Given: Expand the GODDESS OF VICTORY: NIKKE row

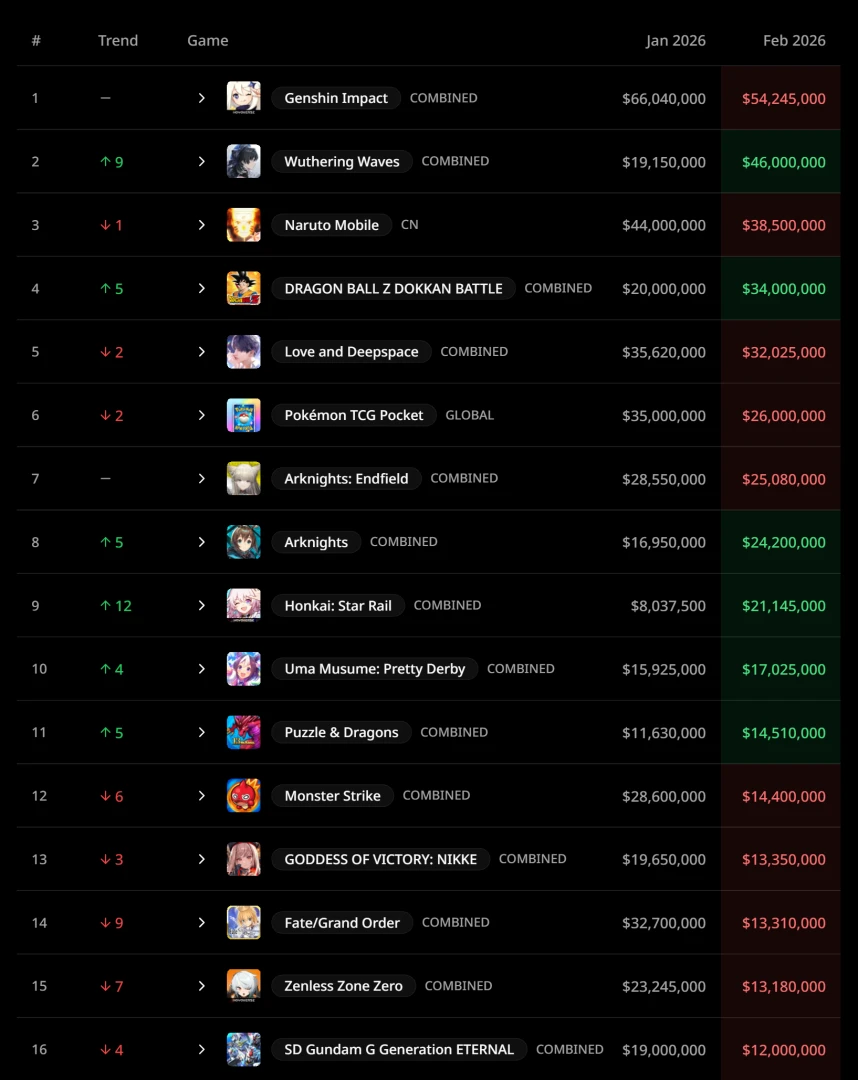Looking at the screenshot, I should click(201, 859).
